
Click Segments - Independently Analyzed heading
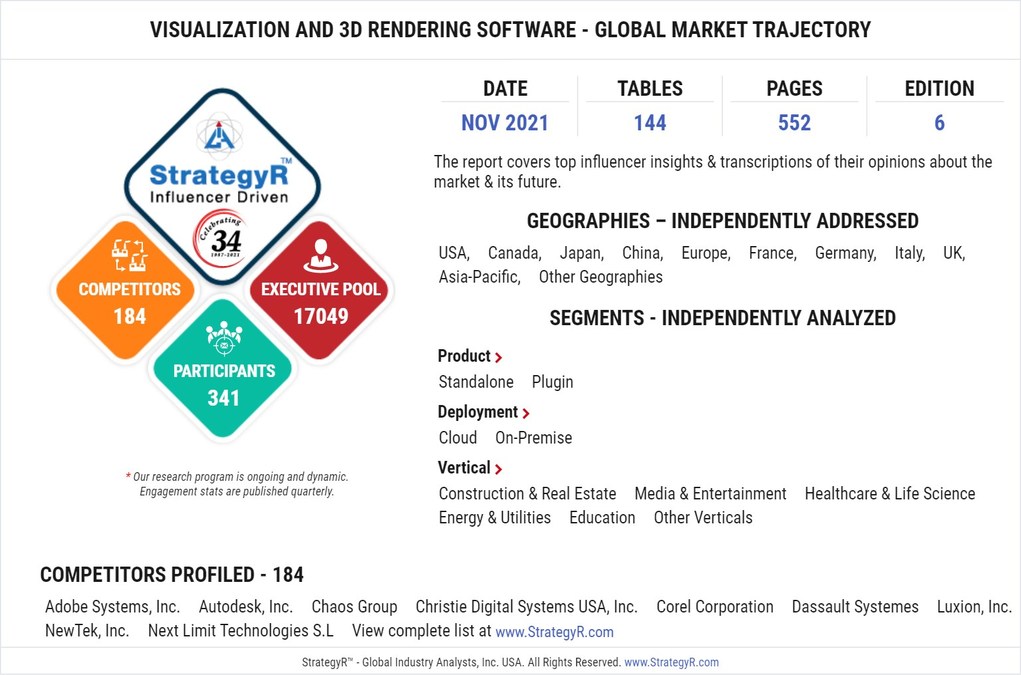[723, 318]
